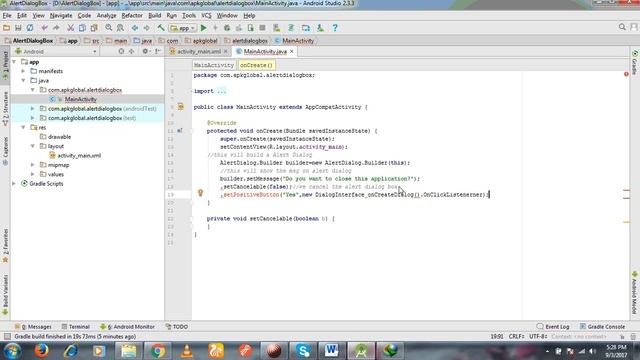640x360 pixels.
Task: Open the VCS menu
Action: click(x=206, y=16)
